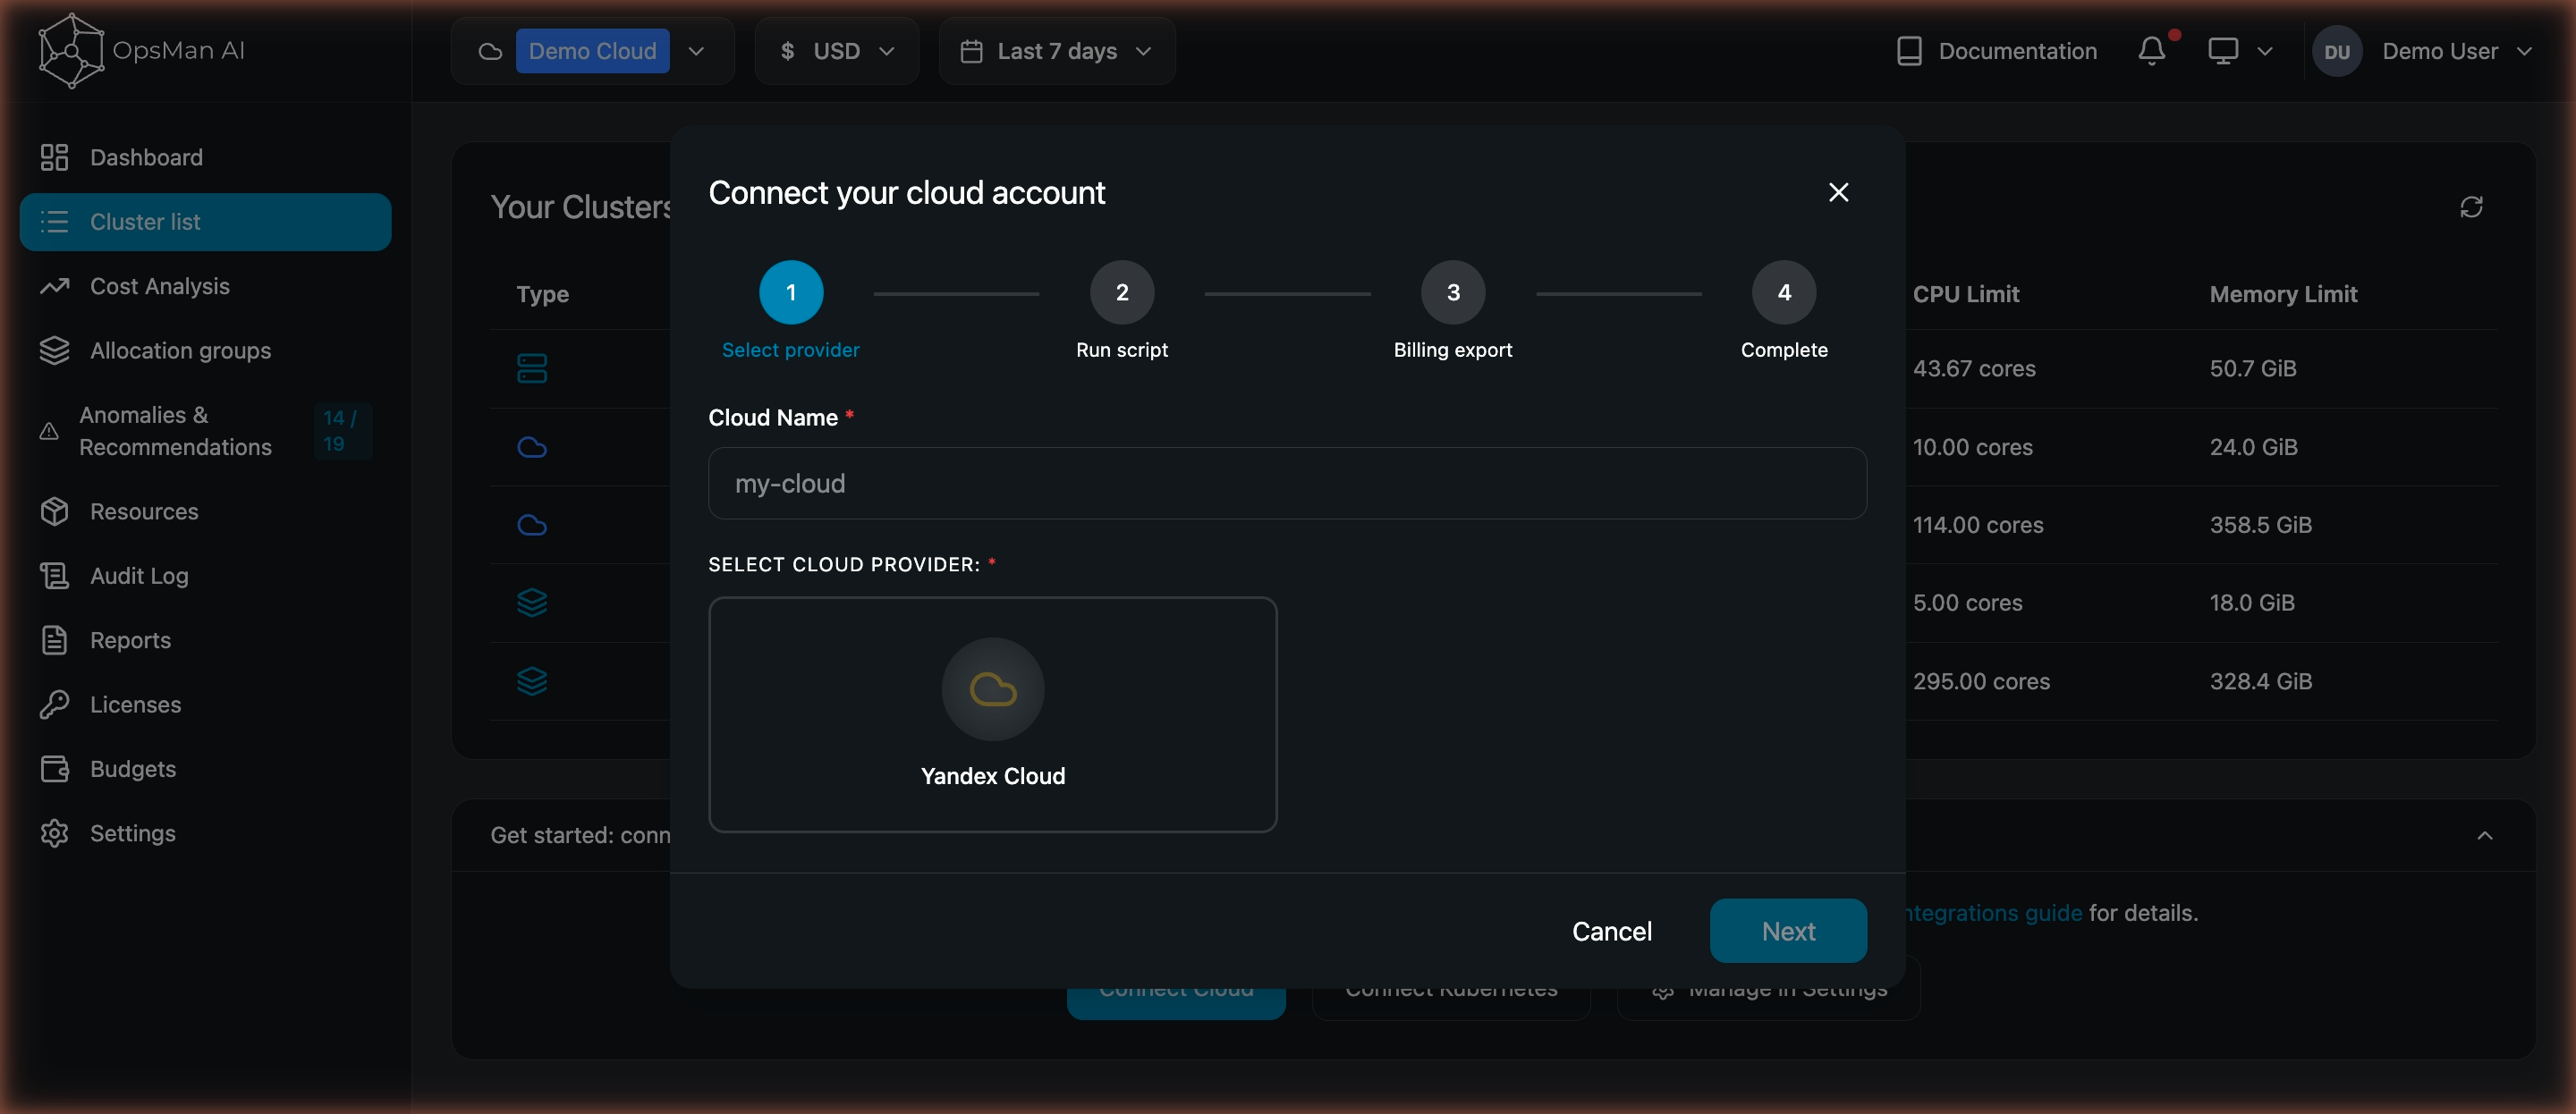2576x1114 pixels.
Task: Open the Demo Cloud selector dropdown
Action: (592, 51)
